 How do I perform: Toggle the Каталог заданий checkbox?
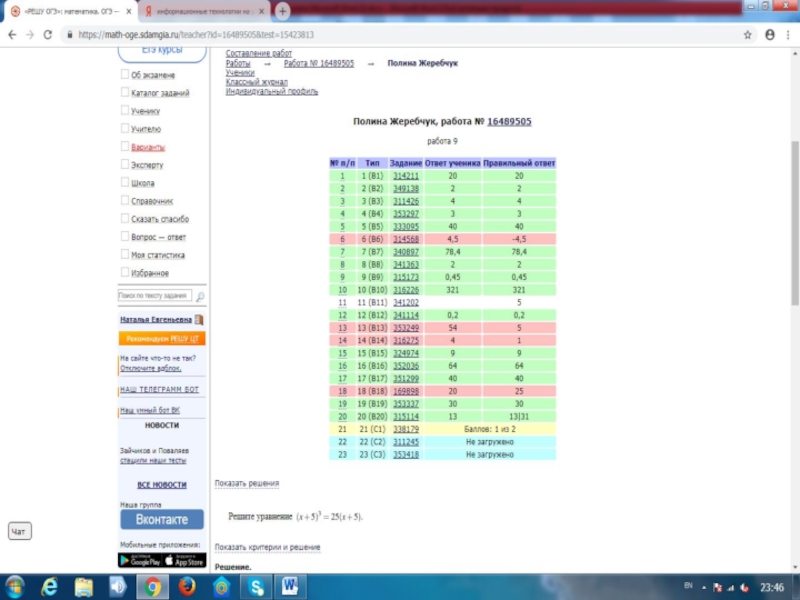(124, 92)
